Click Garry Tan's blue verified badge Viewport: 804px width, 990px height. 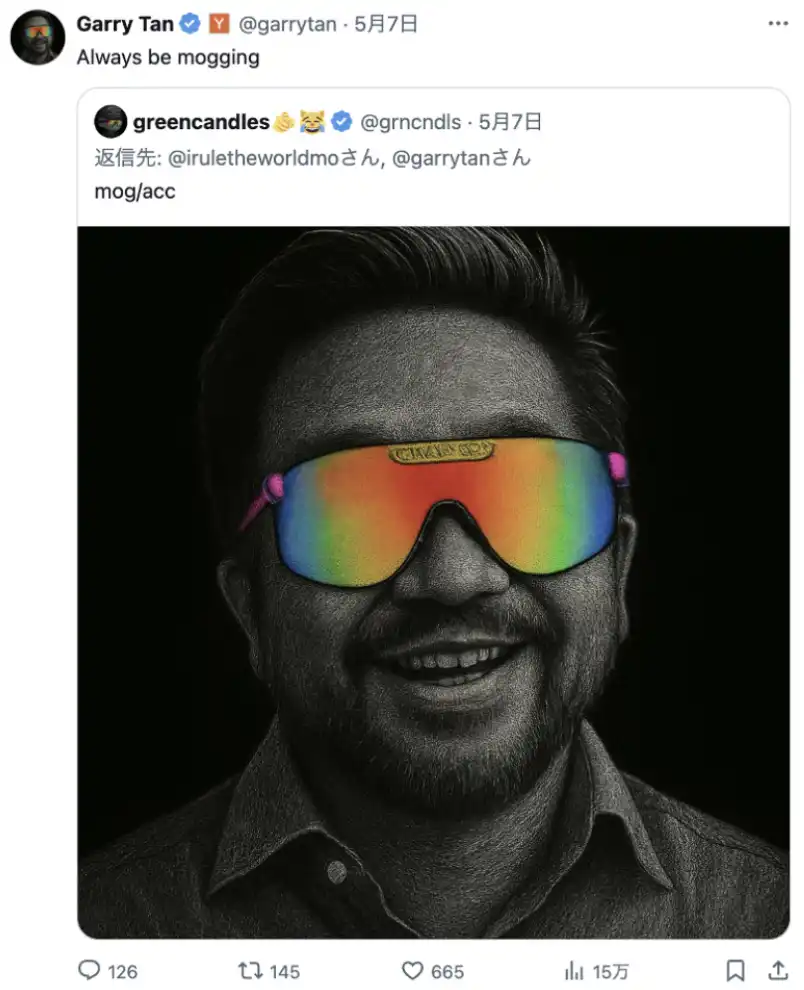pyautogui.click(x=191, y=25)
